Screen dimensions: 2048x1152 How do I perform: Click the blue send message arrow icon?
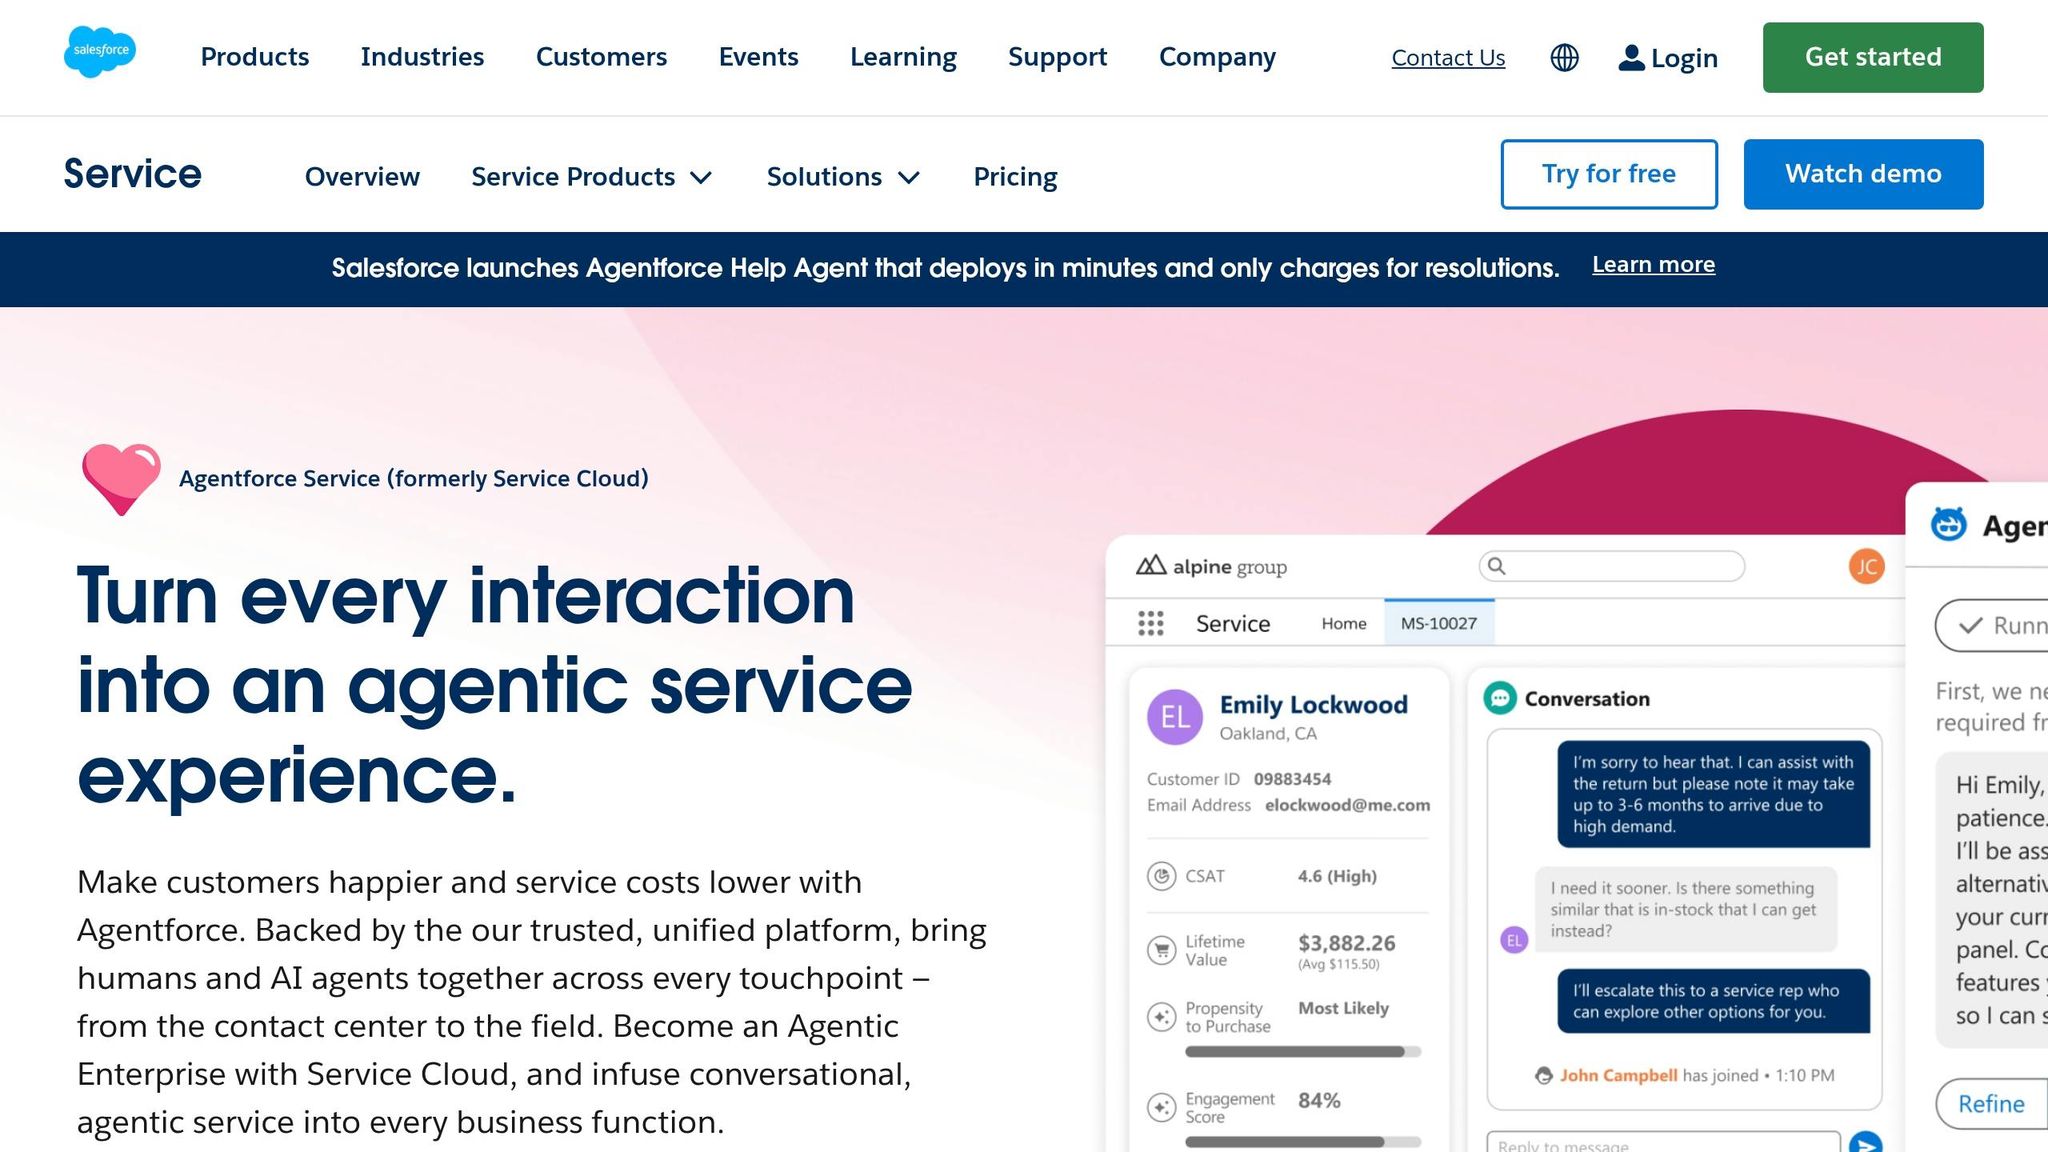click(1866, 1143)
